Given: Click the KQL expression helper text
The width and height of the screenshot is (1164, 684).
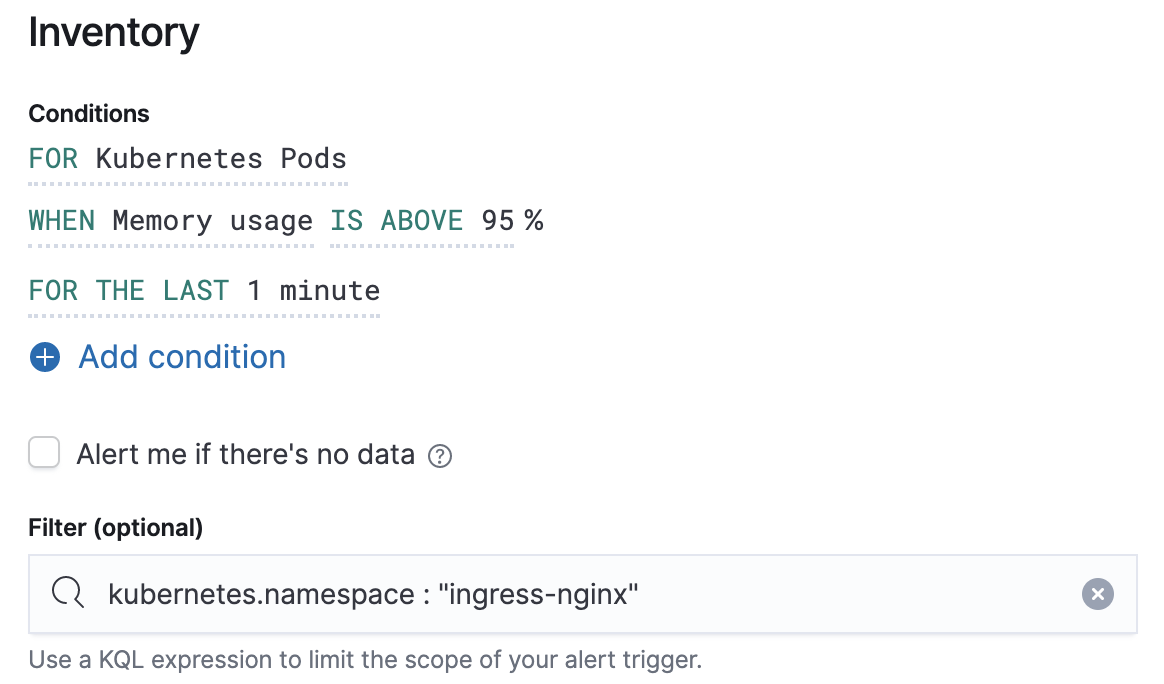Looking at the screenshot, I should click(x=365, y=660).
